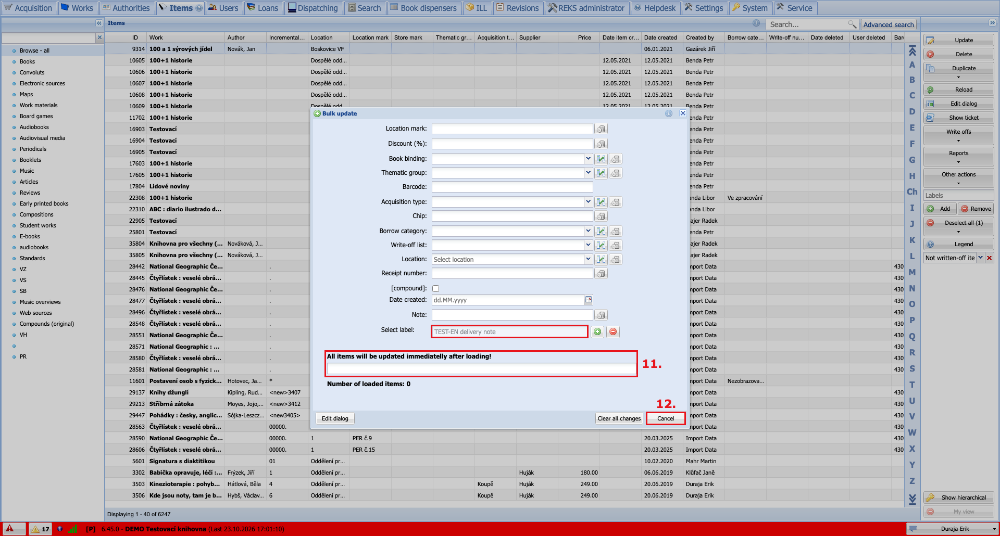Select Early printed books in the left tree

coord(44,204)
